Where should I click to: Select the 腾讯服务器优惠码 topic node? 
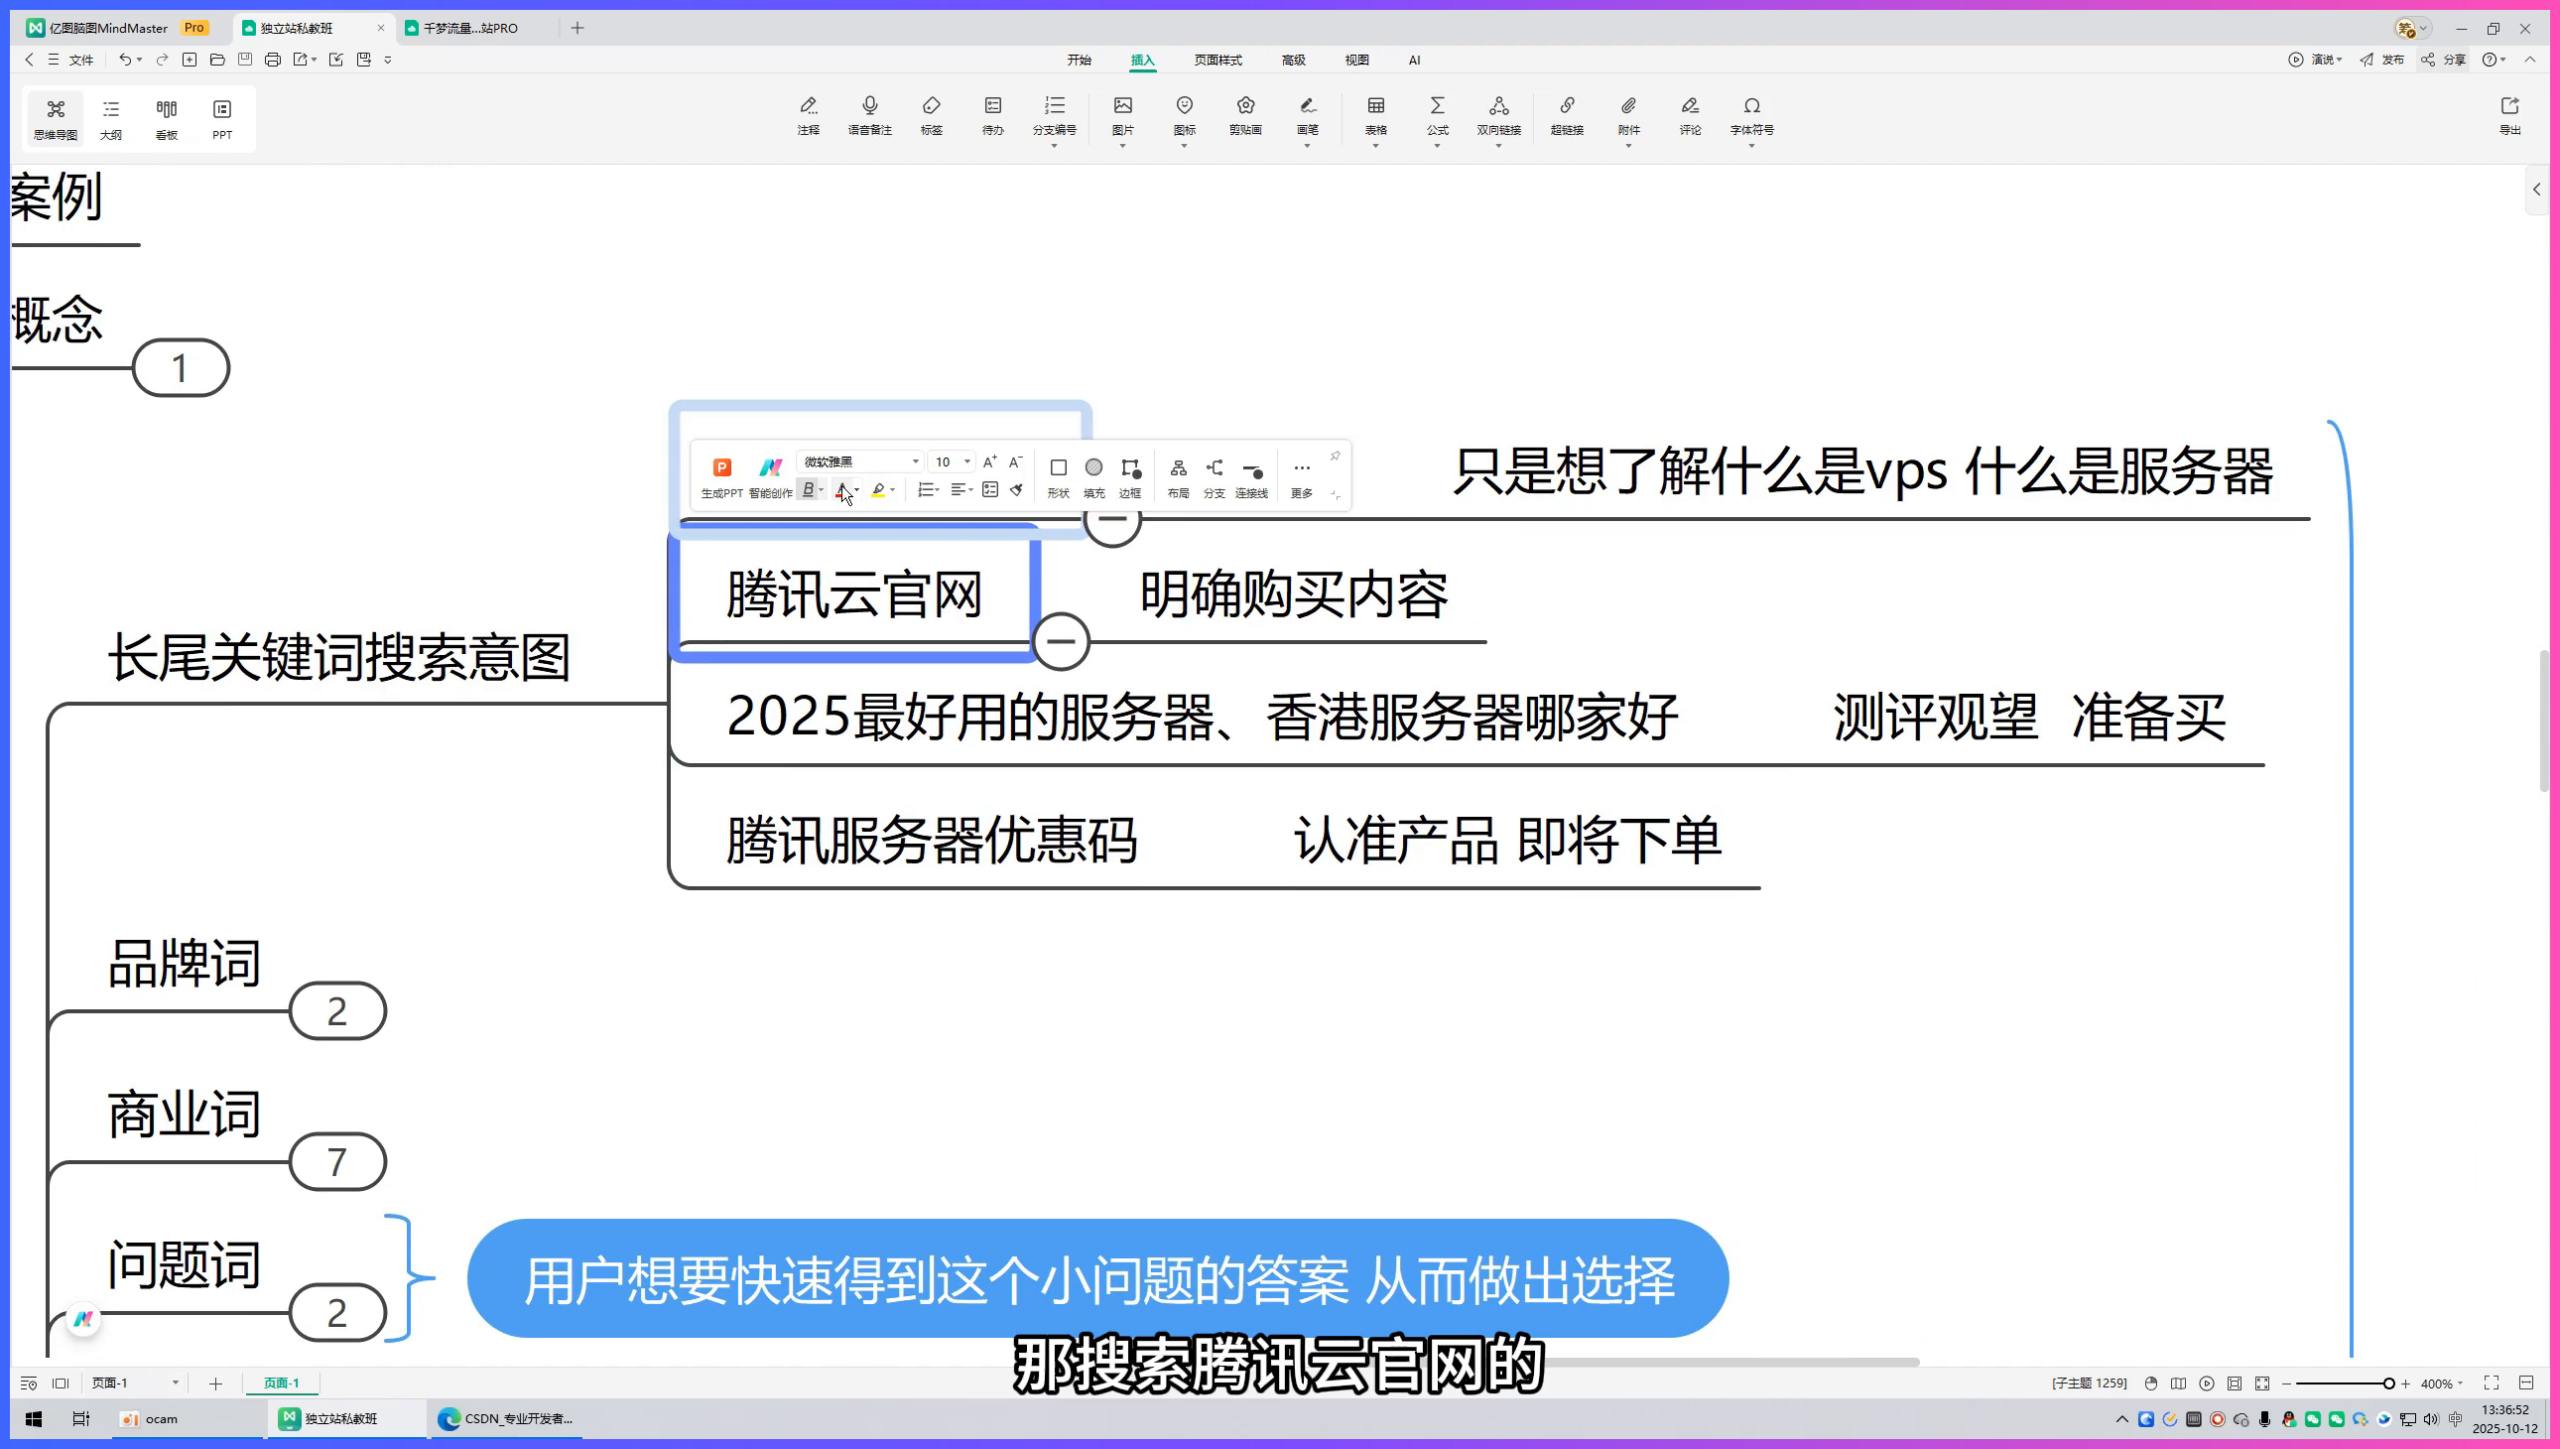pyautogui.click(x=931, y=840)
